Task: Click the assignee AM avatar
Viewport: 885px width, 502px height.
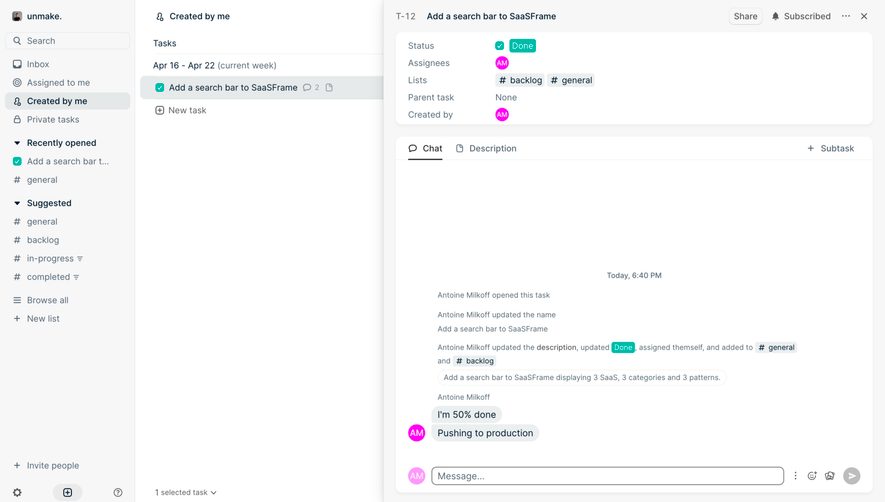Action: pos(502,63)
